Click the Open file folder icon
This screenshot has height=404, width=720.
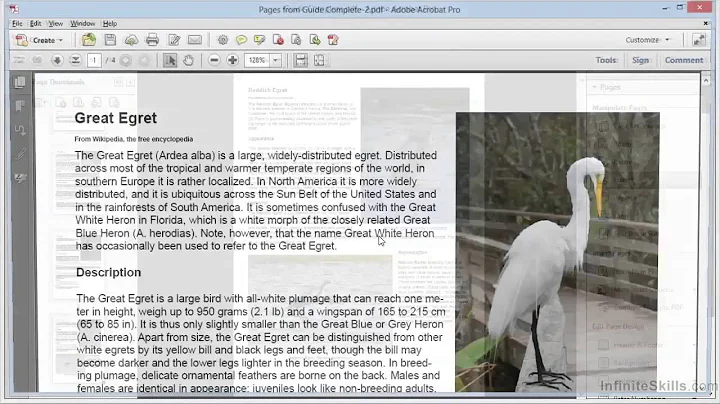click(x=89, y=40)
